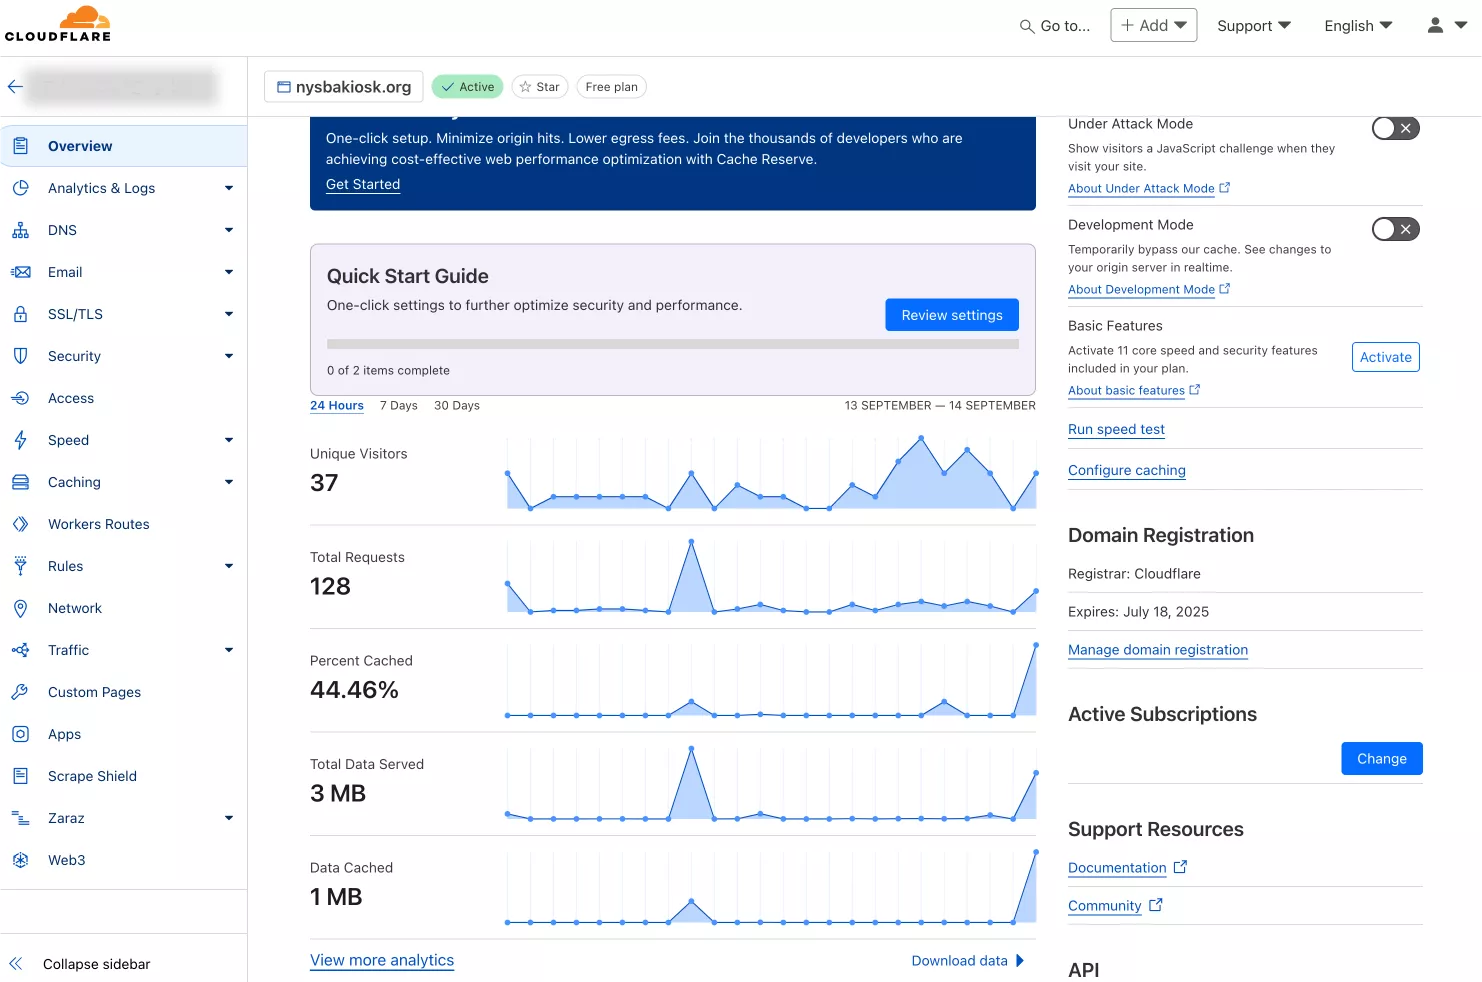Turn on Development Mode switch

point(1395,229)
